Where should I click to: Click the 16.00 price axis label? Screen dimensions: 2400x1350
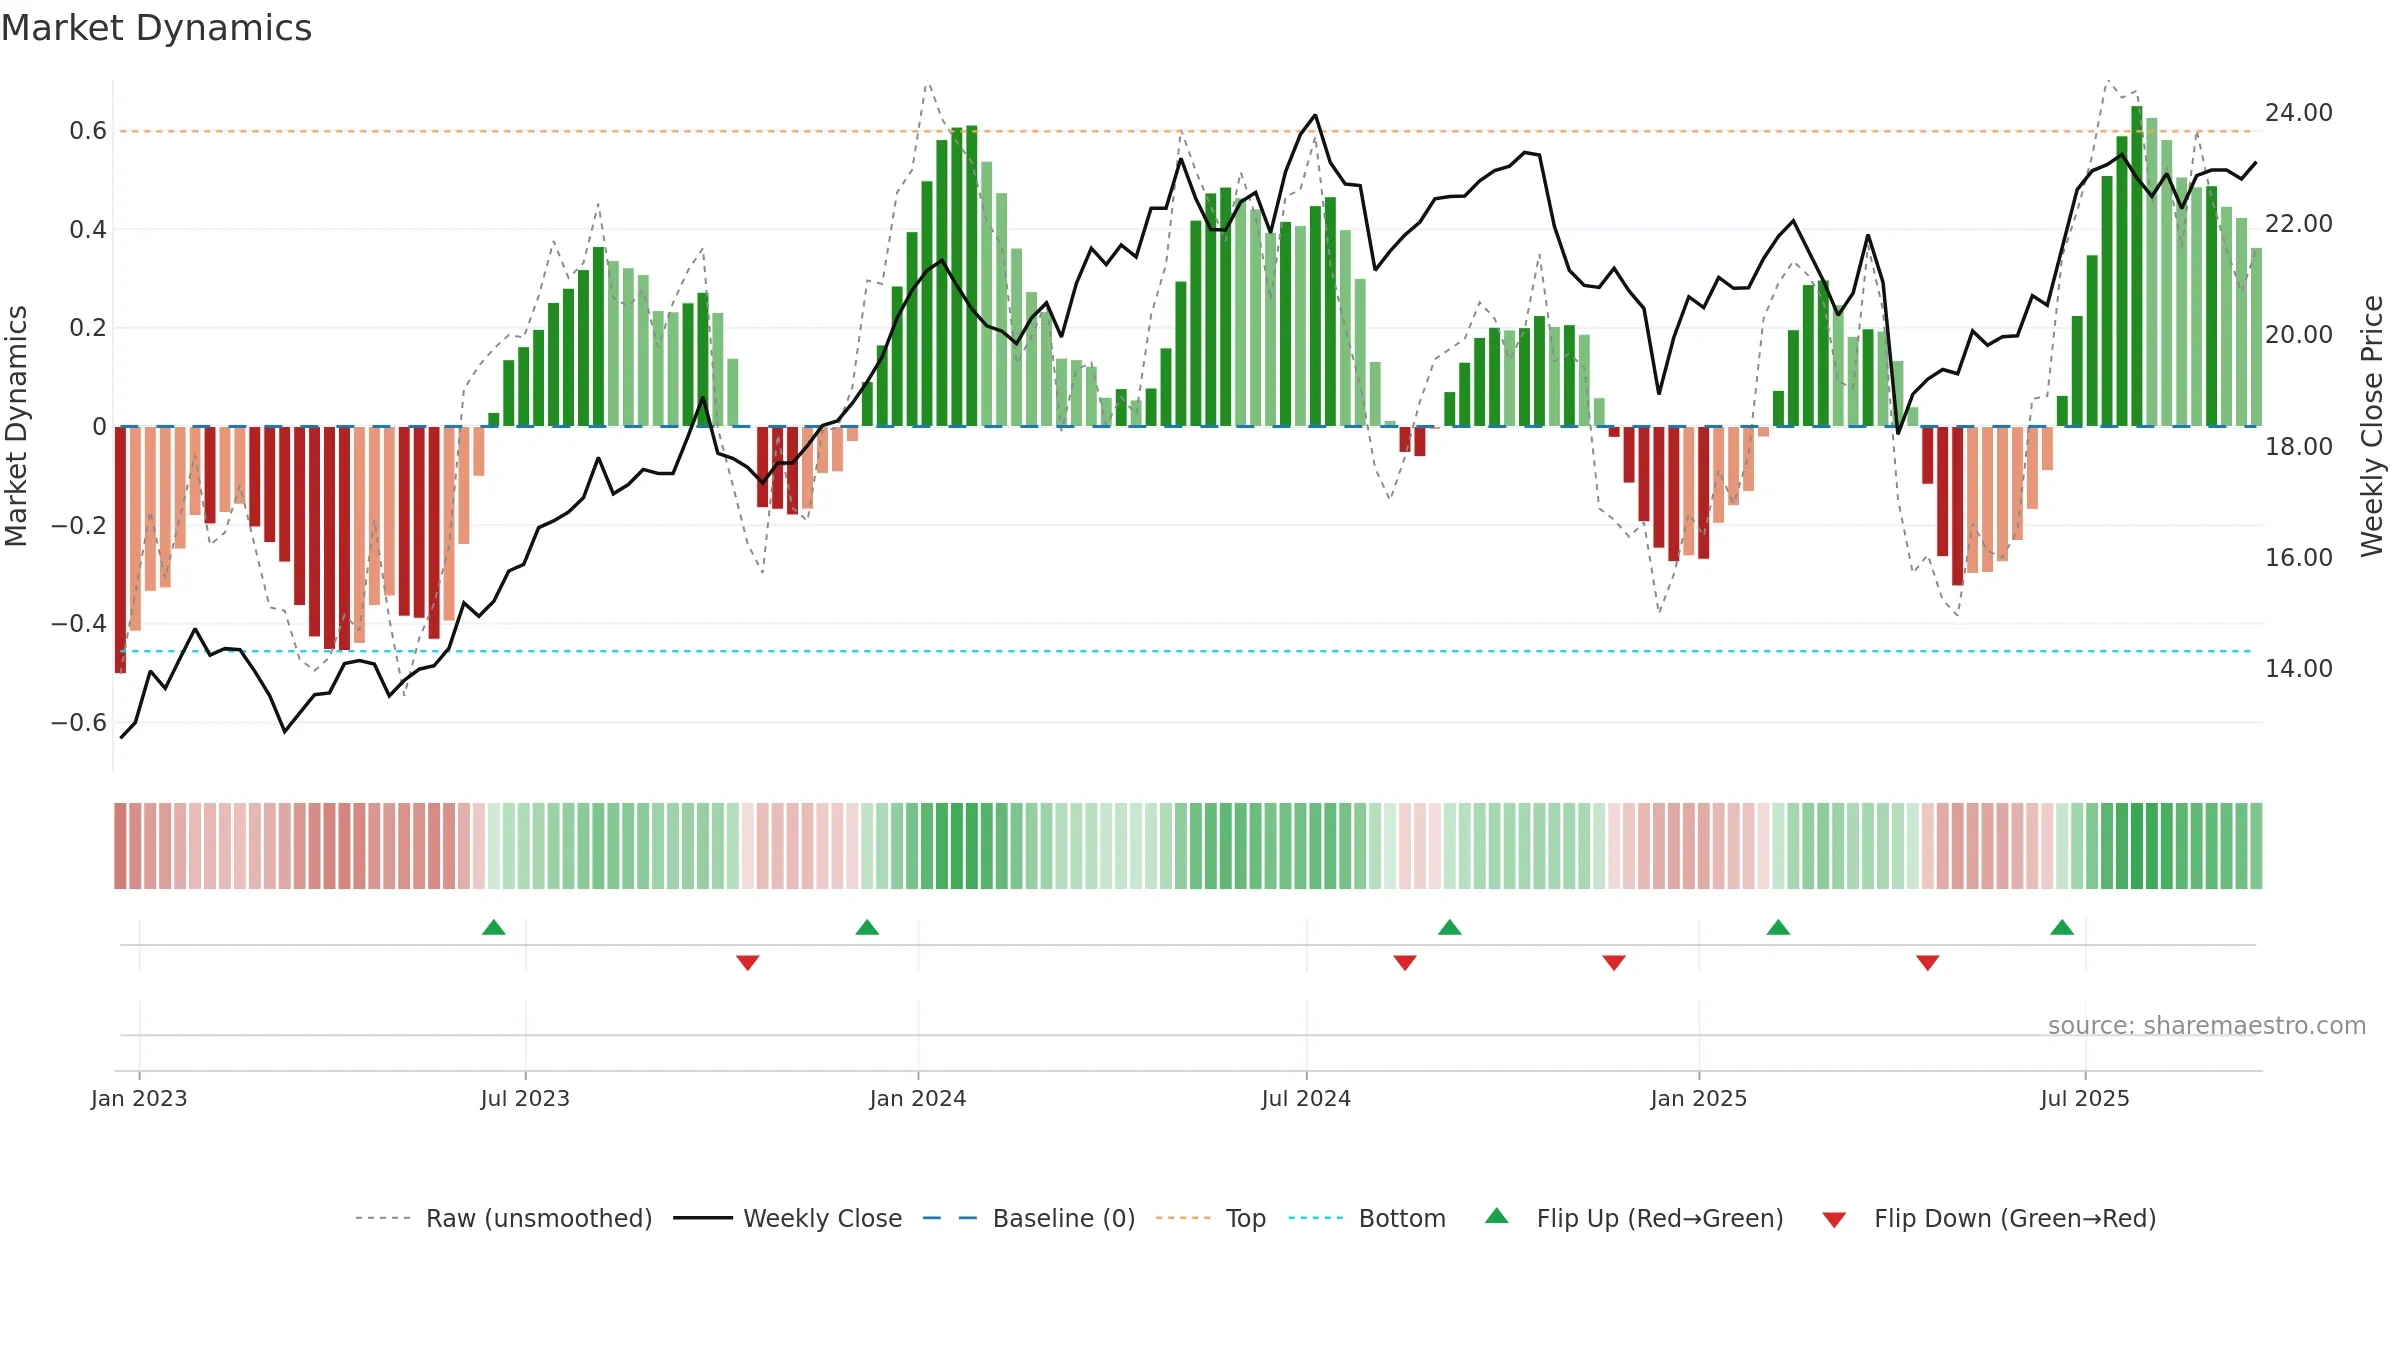(x=2299, y=557)
